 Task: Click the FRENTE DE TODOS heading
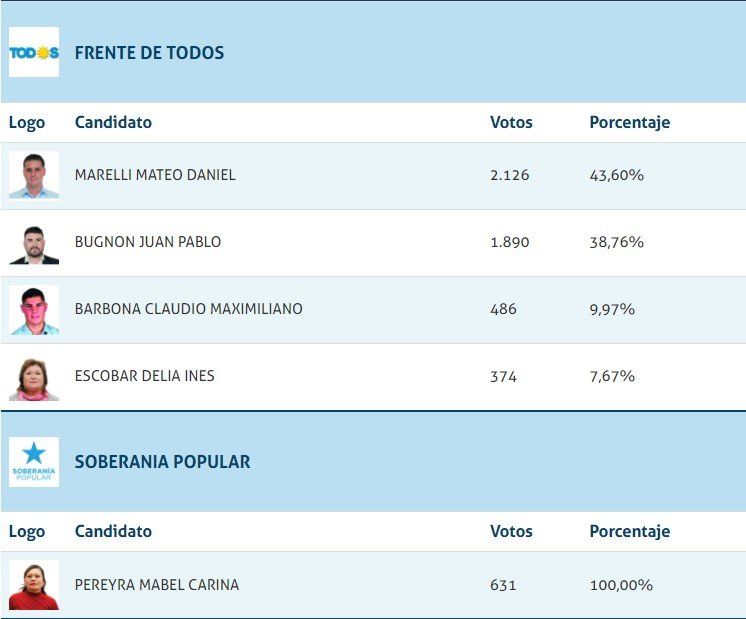[x=149, y=53]
